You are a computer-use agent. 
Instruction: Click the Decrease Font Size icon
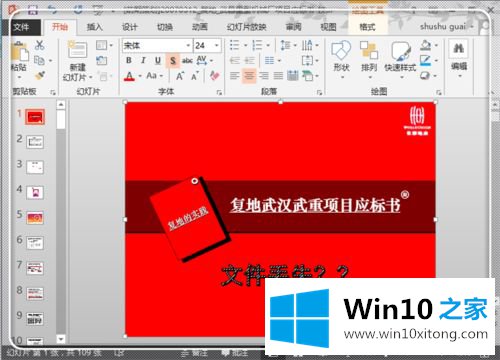click(195, 76)
